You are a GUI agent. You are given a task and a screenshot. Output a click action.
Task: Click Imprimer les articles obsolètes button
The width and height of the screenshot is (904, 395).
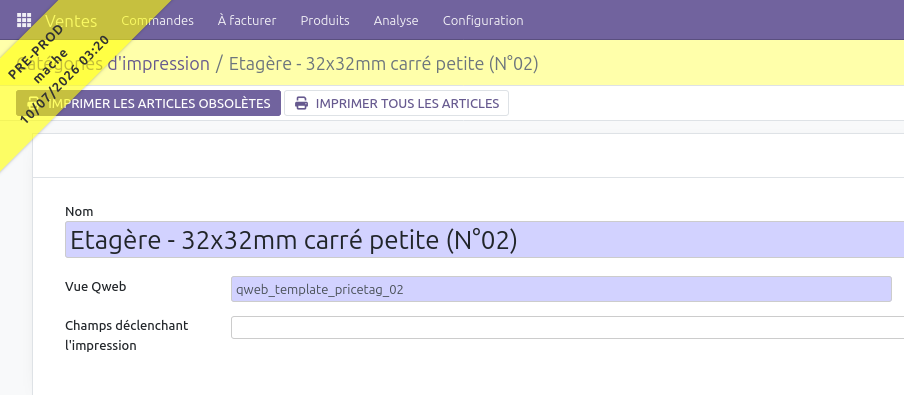pos(148,103)
